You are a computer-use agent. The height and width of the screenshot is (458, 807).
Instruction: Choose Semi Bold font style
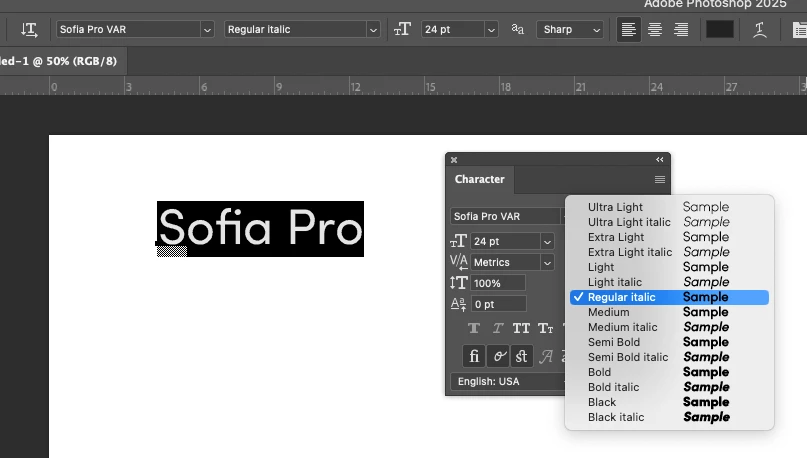(x=669, y=342)
